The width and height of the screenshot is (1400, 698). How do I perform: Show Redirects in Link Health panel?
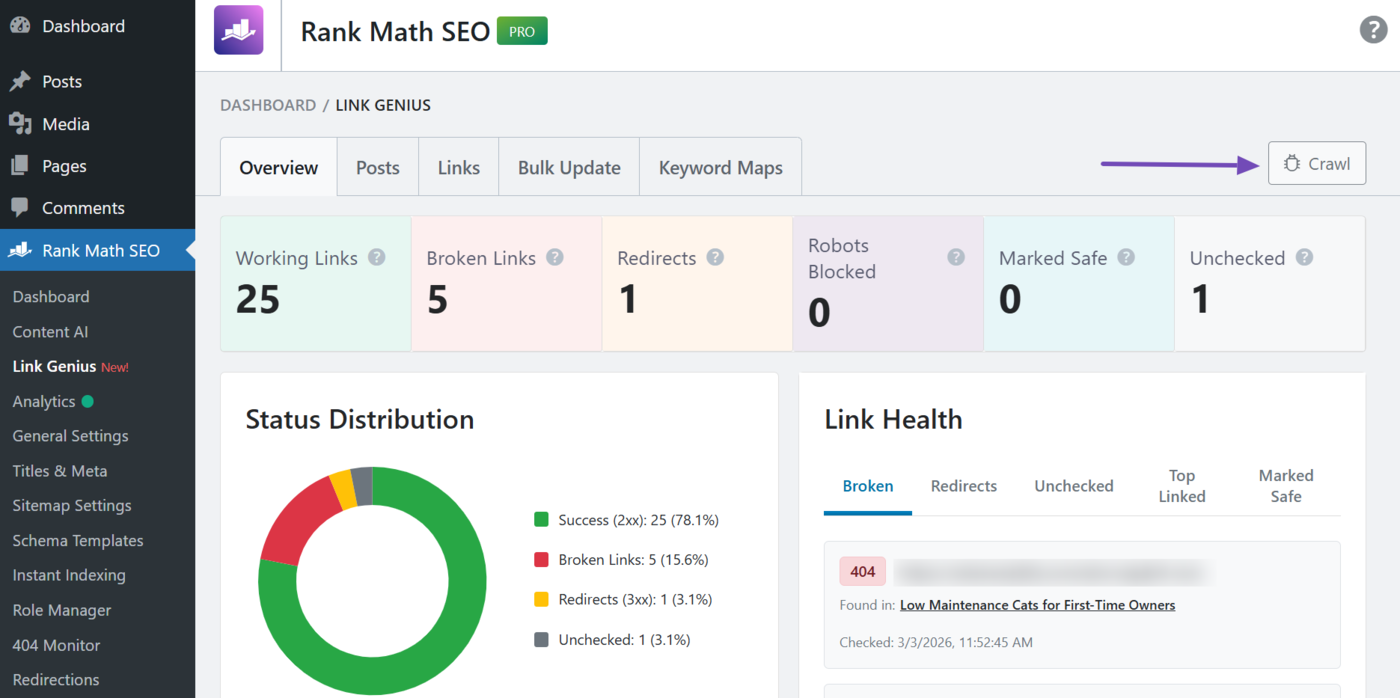point(963,486)
